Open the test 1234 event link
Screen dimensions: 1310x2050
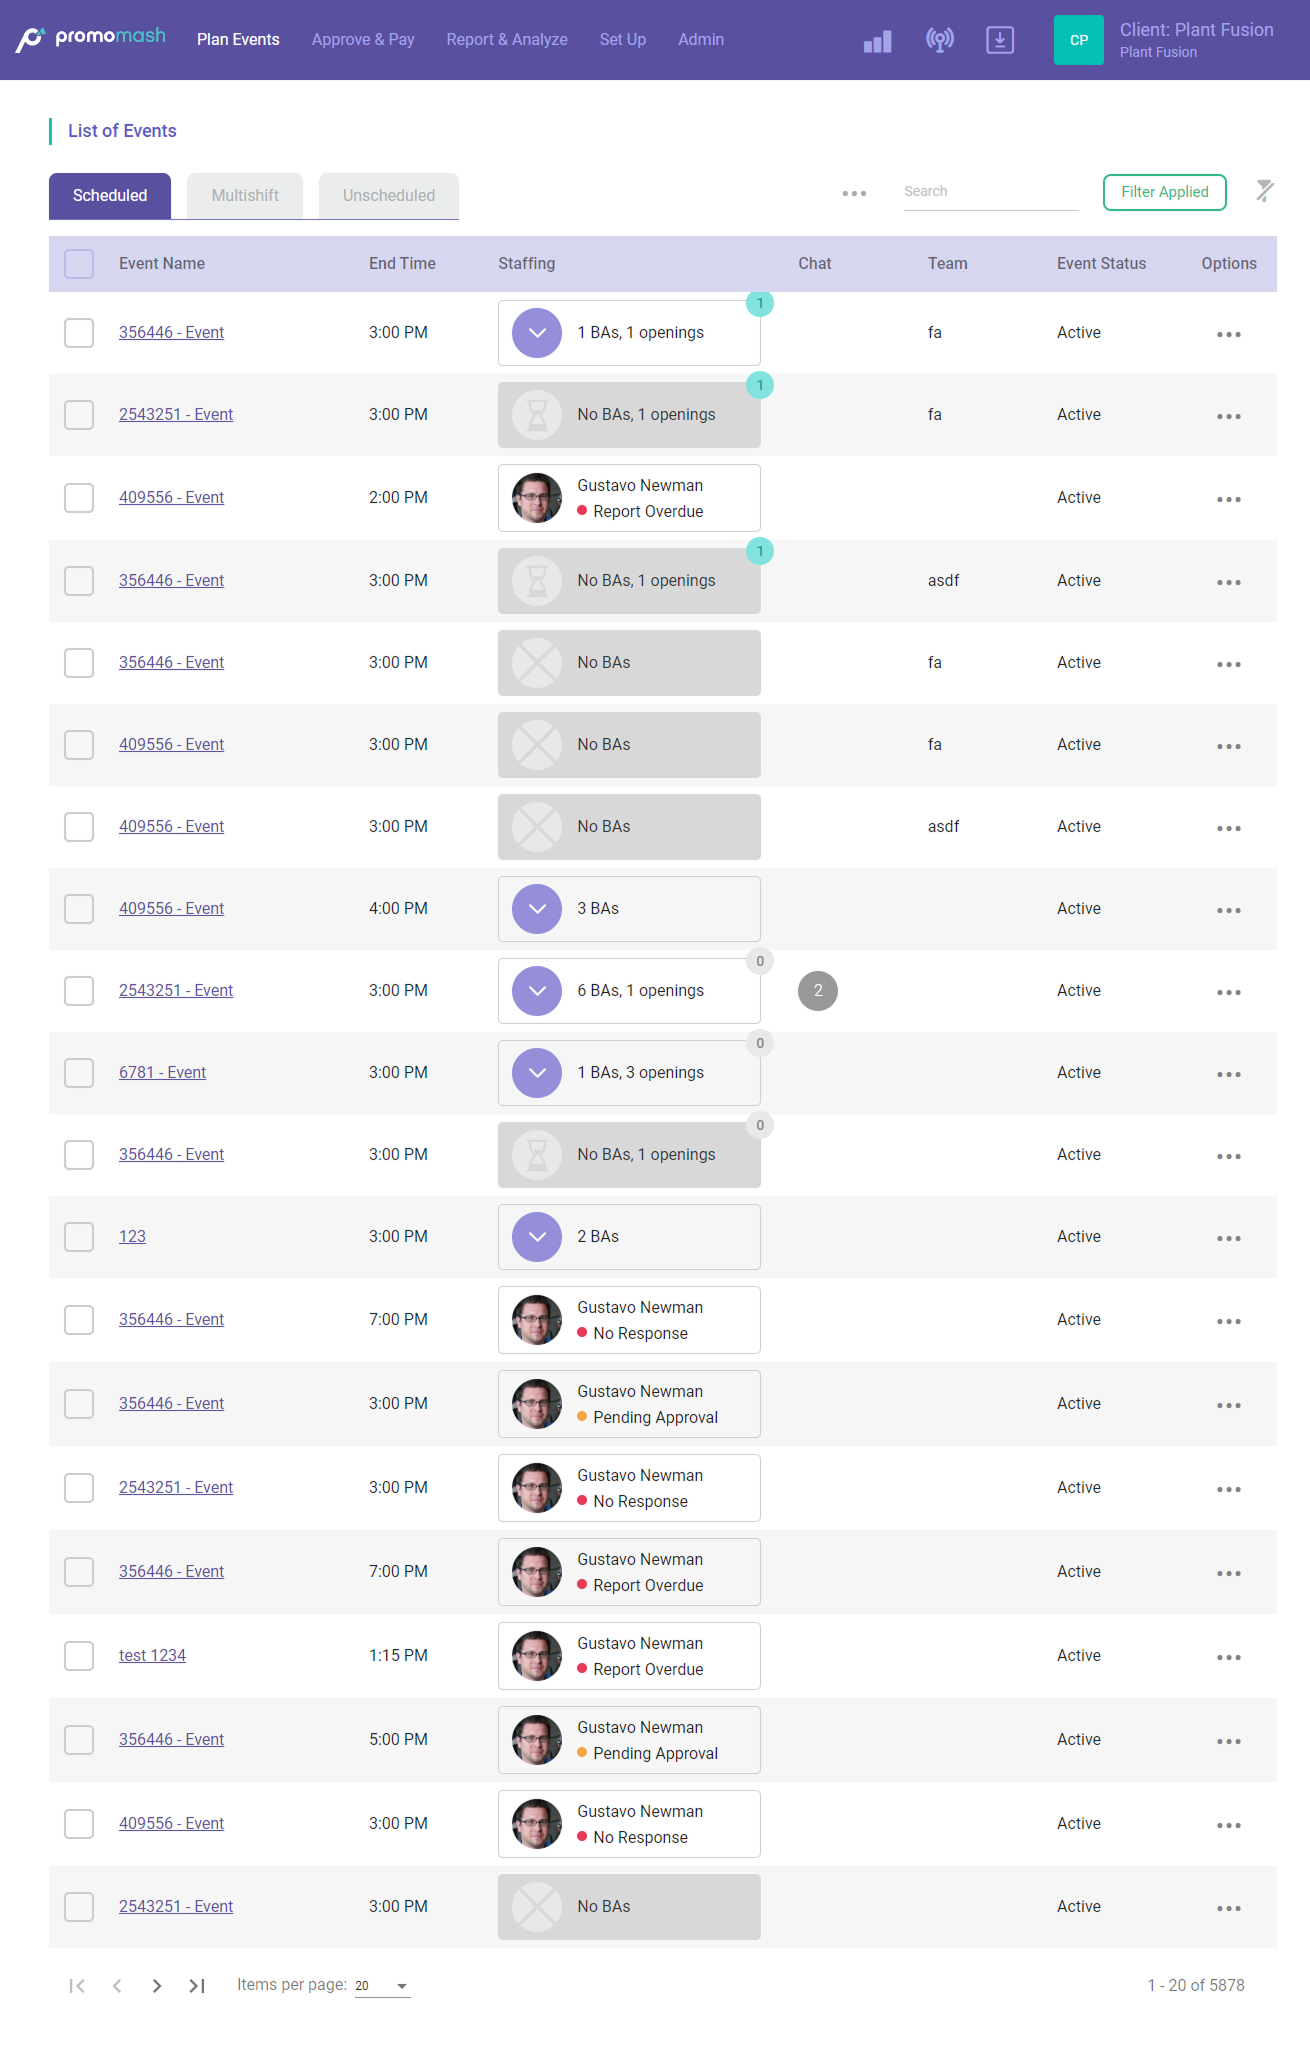coord(152,1656)
